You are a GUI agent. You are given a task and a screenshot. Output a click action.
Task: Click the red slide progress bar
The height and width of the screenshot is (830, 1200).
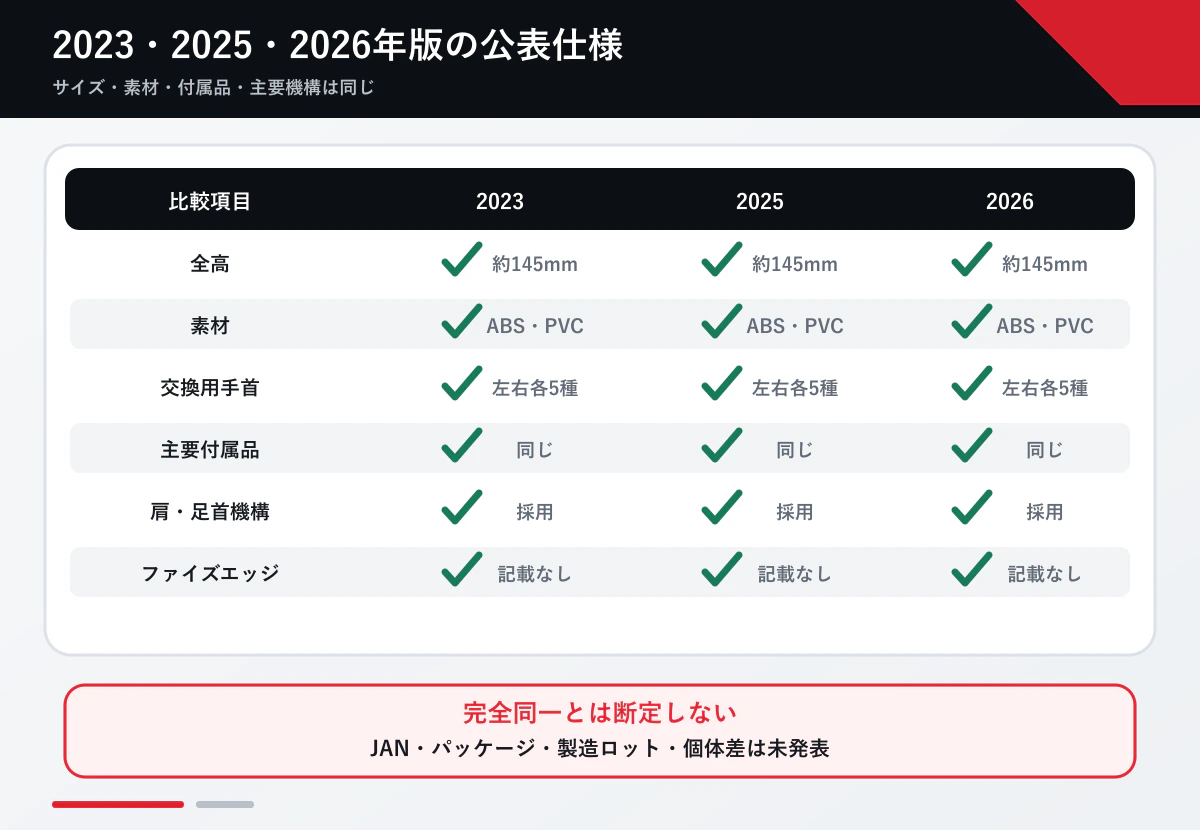coord(118,804)
